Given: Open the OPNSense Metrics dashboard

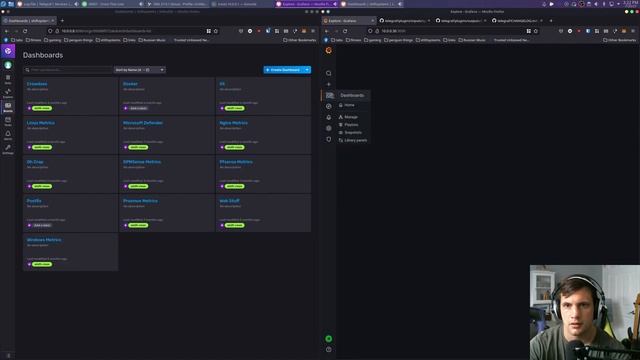Looking at the screenshot, I should tap(142, 162).
